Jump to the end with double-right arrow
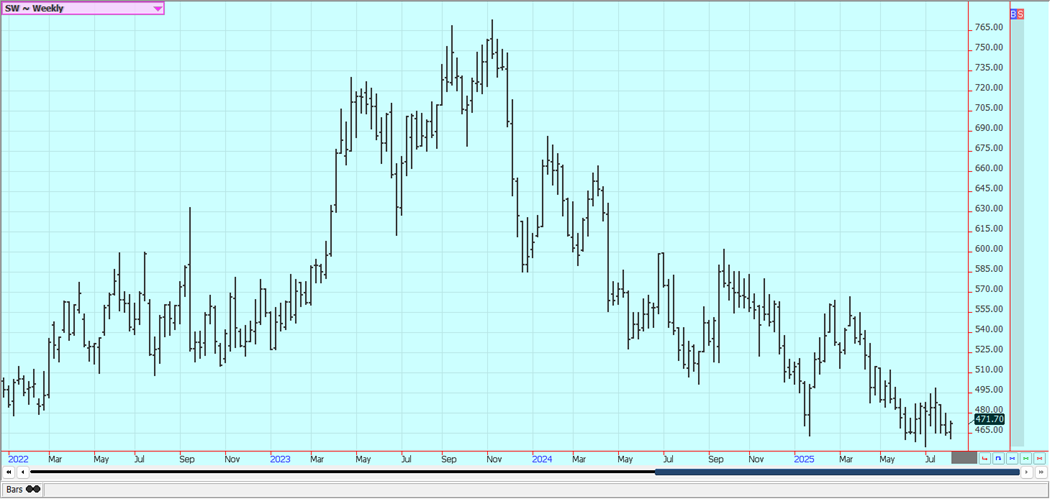 click(x=1041, y=472)
